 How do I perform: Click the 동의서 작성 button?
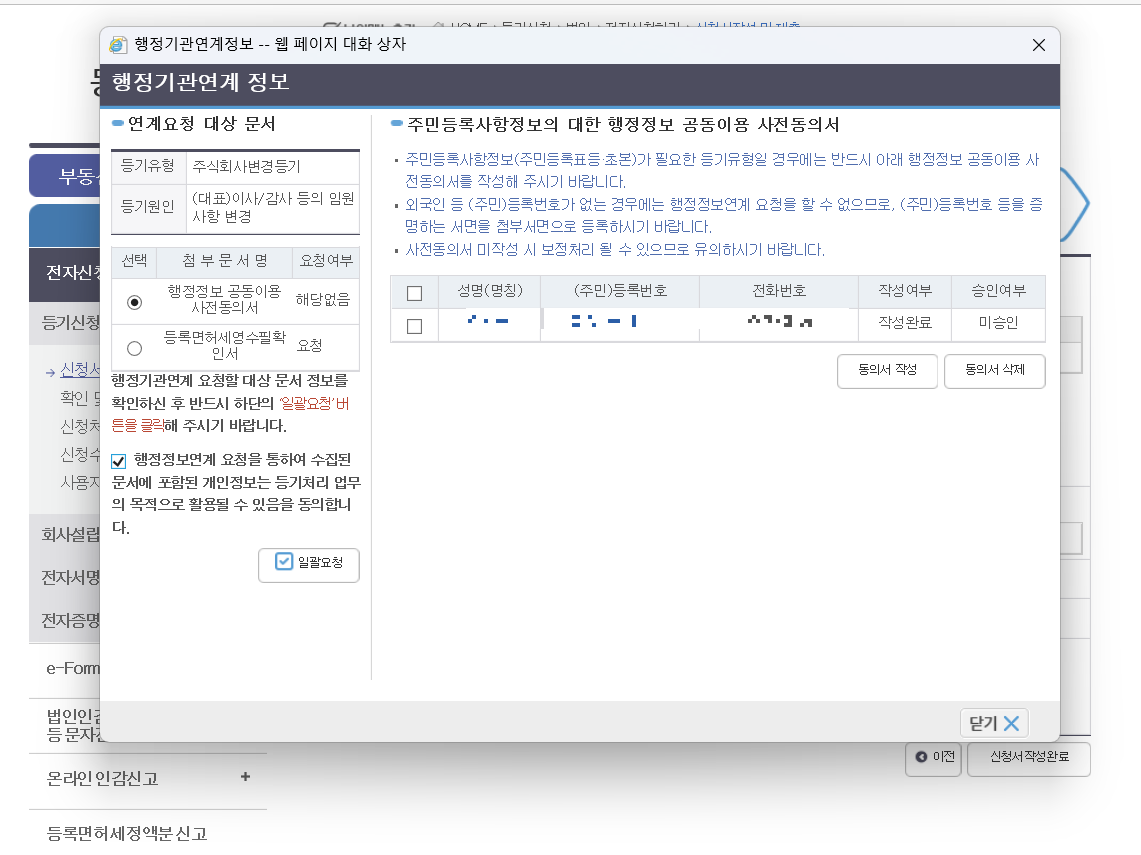point(887,371)
